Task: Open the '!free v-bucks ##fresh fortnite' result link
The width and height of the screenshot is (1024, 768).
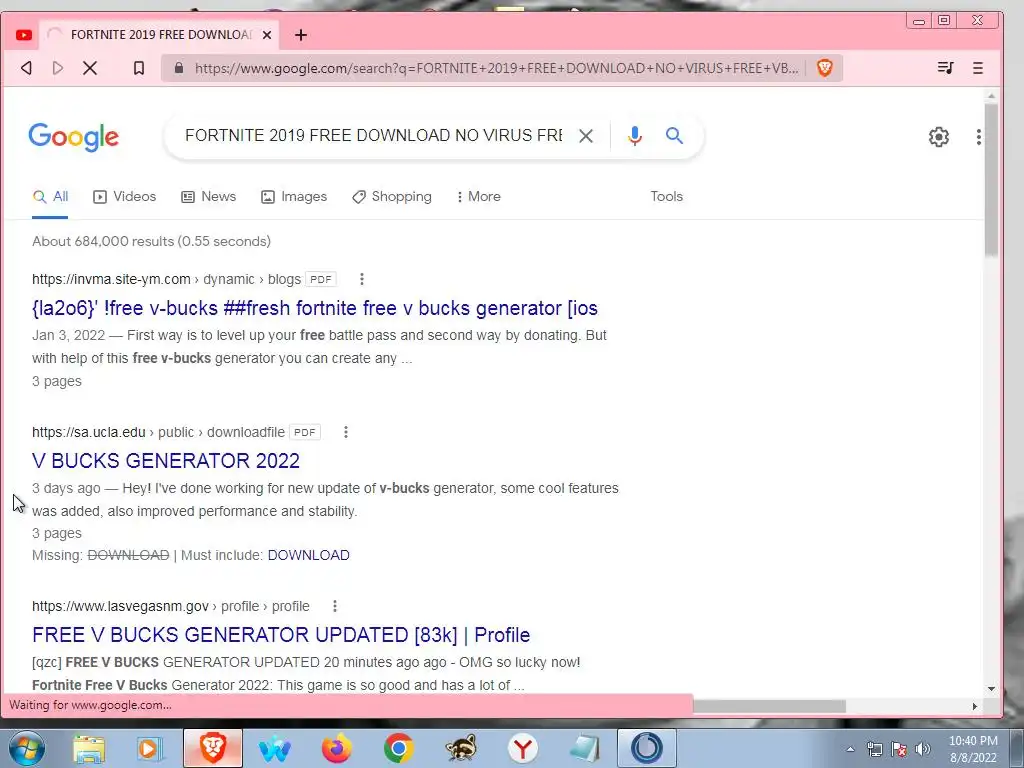Action: click(x=315, y=308)
